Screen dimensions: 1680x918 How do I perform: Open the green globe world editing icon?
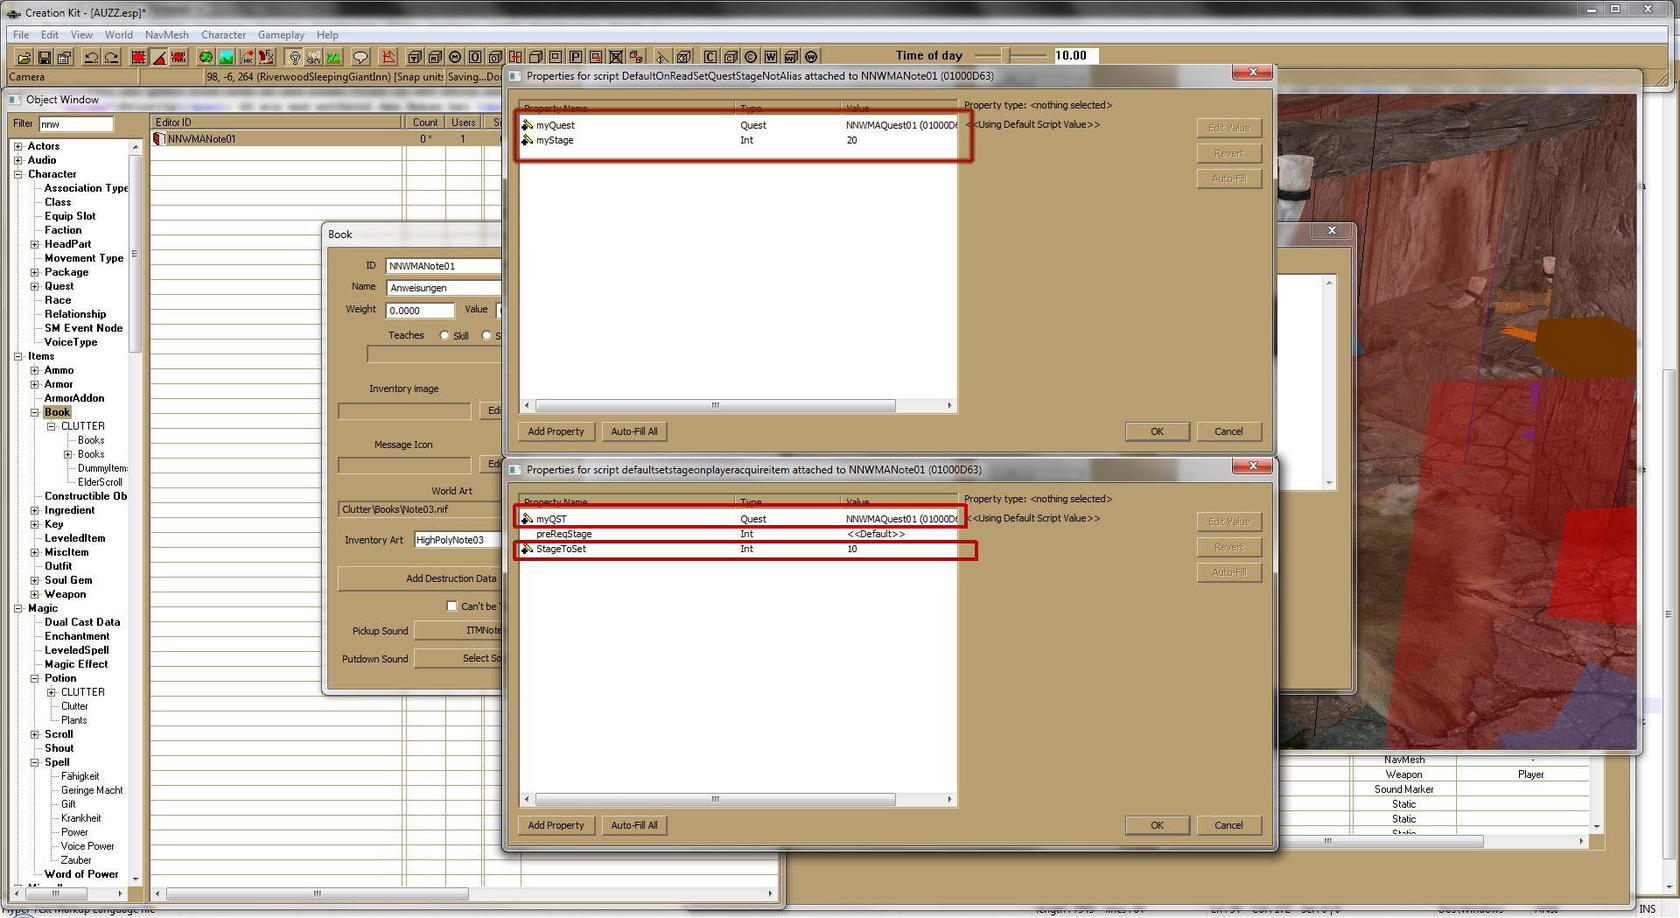[x=206, y=57]
